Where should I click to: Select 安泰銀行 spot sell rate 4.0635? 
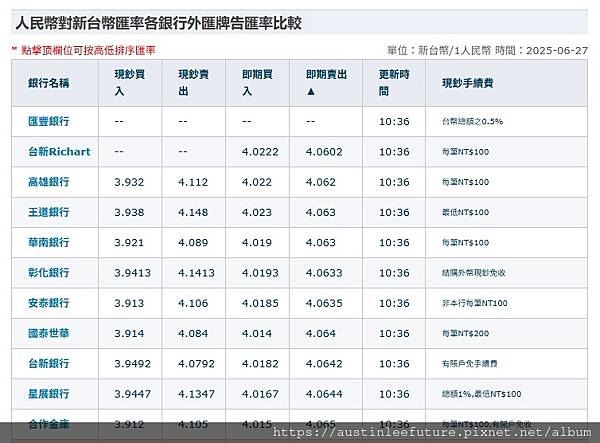pos(324,303)
